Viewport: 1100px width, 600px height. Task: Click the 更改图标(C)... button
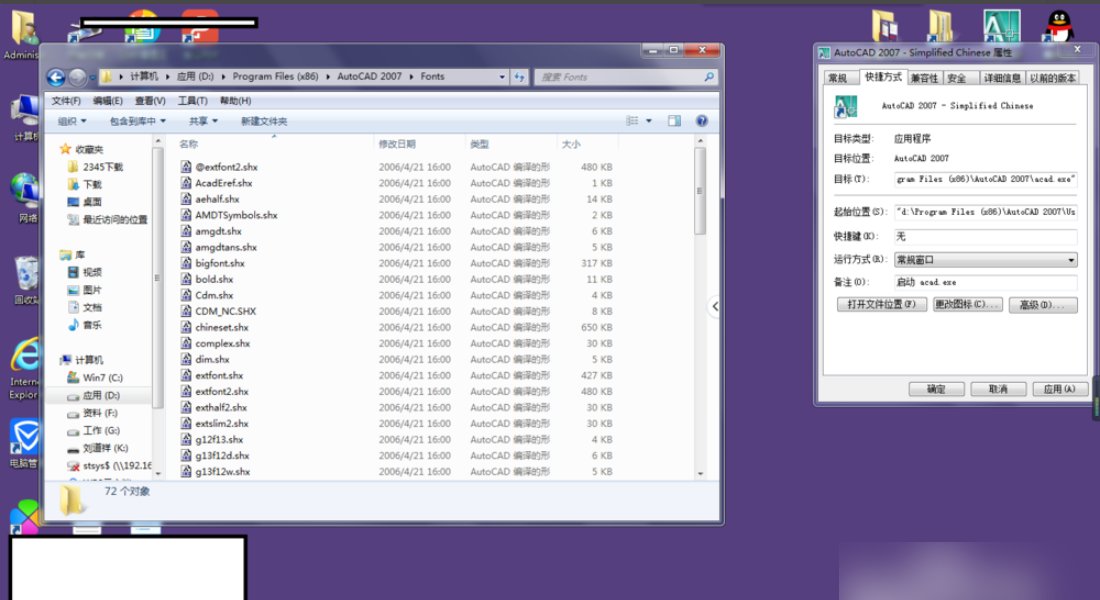967,304
